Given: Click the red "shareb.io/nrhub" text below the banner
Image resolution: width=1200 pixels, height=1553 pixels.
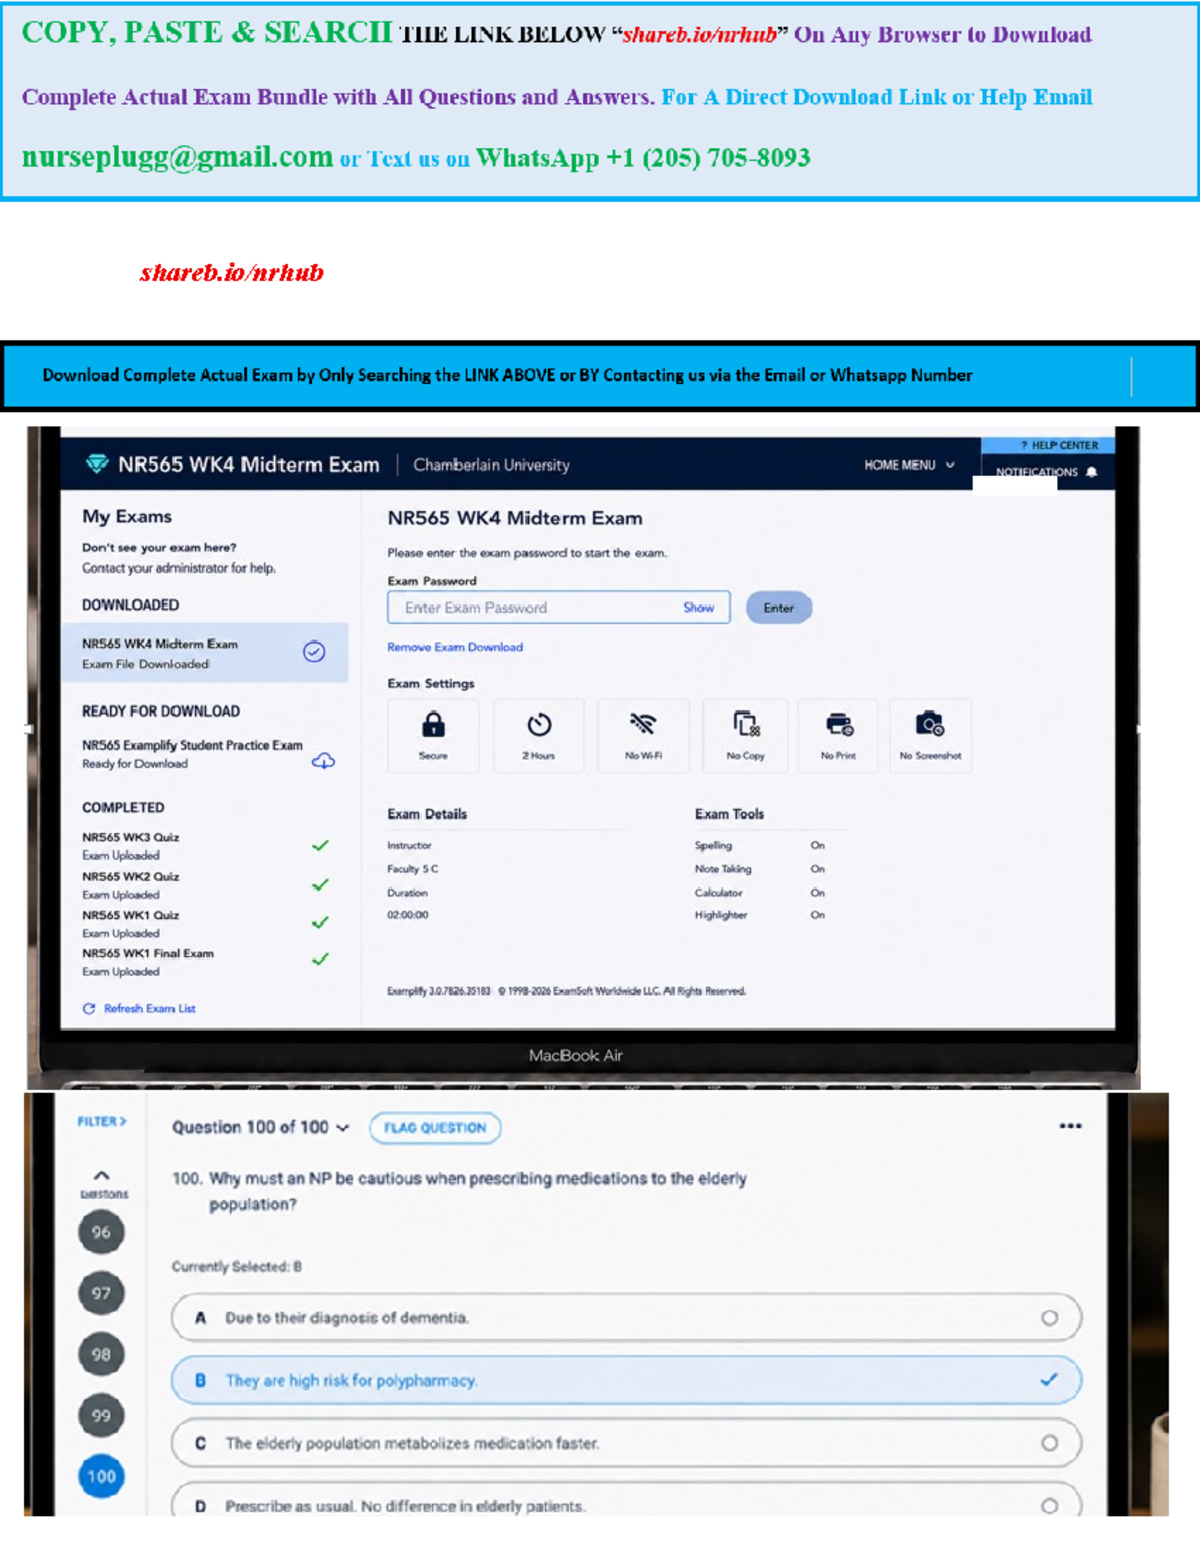Looking at the screenshot, I should [232, 273].
